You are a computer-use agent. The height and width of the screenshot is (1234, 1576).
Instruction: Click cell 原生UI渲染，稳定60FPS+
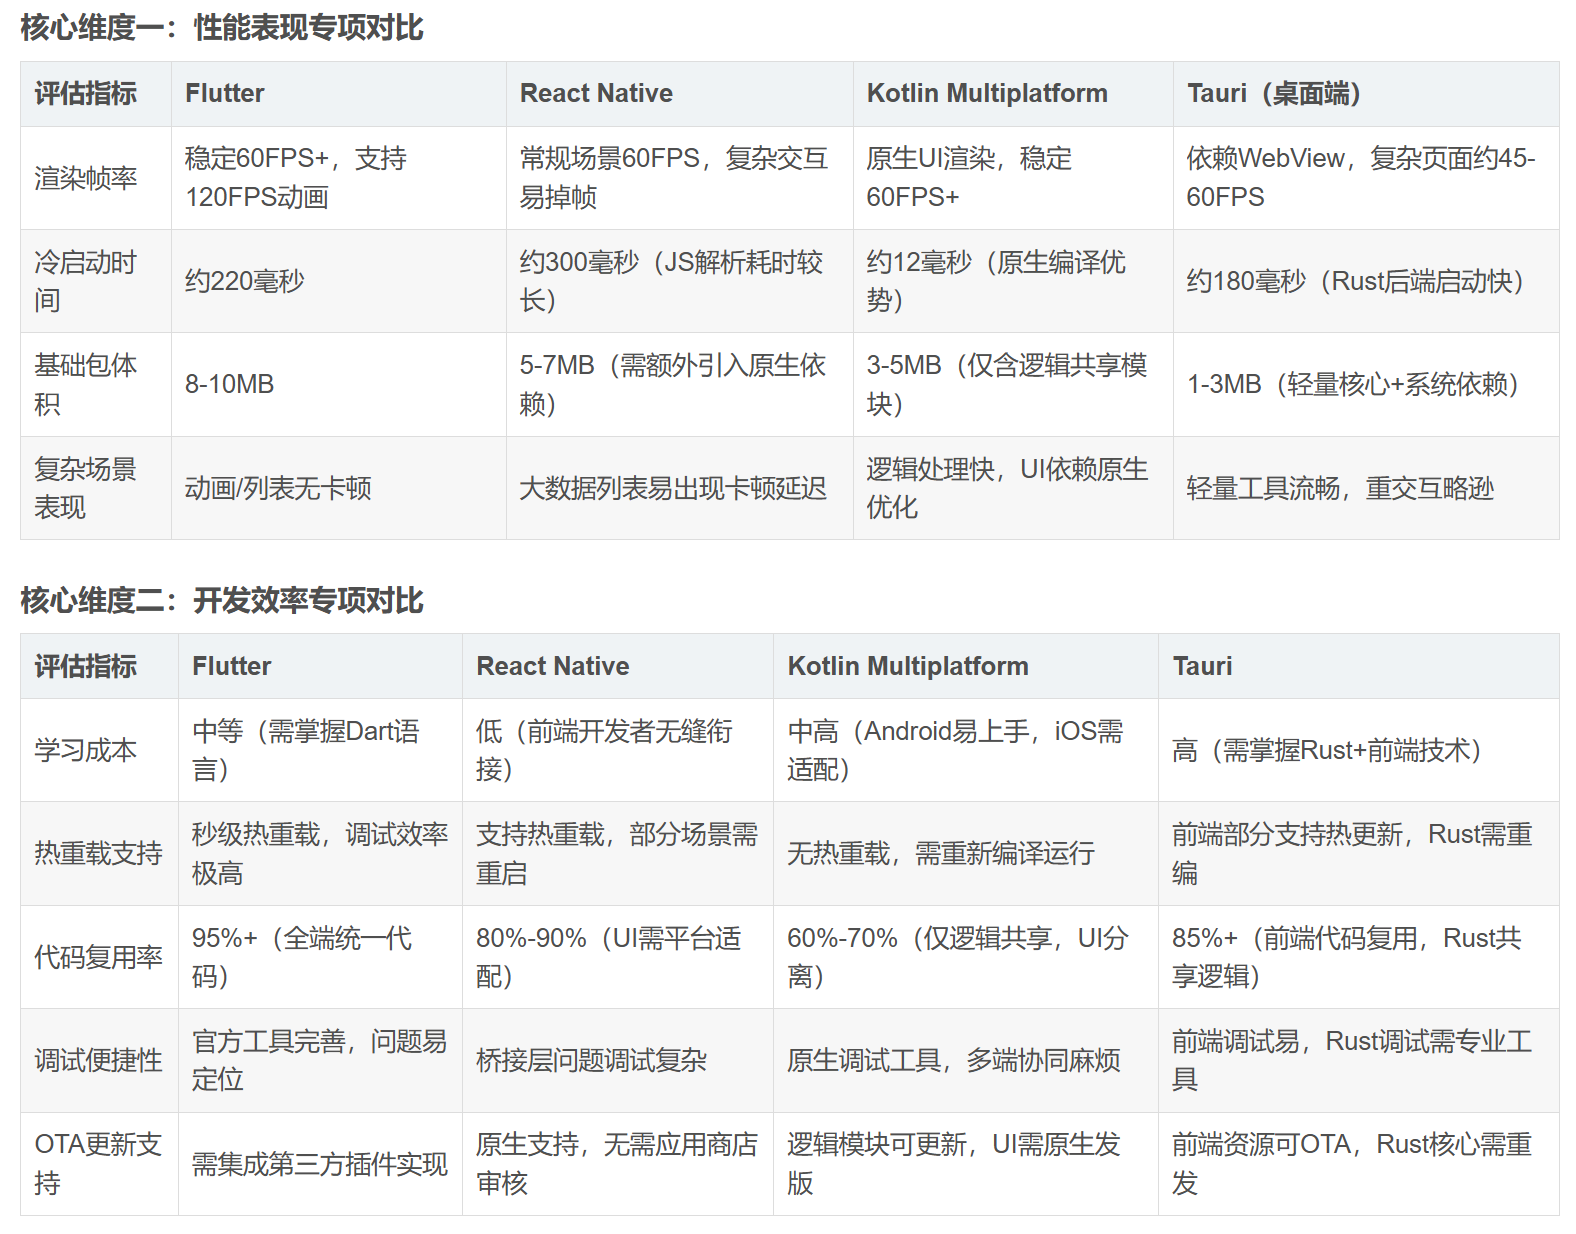1013,178
